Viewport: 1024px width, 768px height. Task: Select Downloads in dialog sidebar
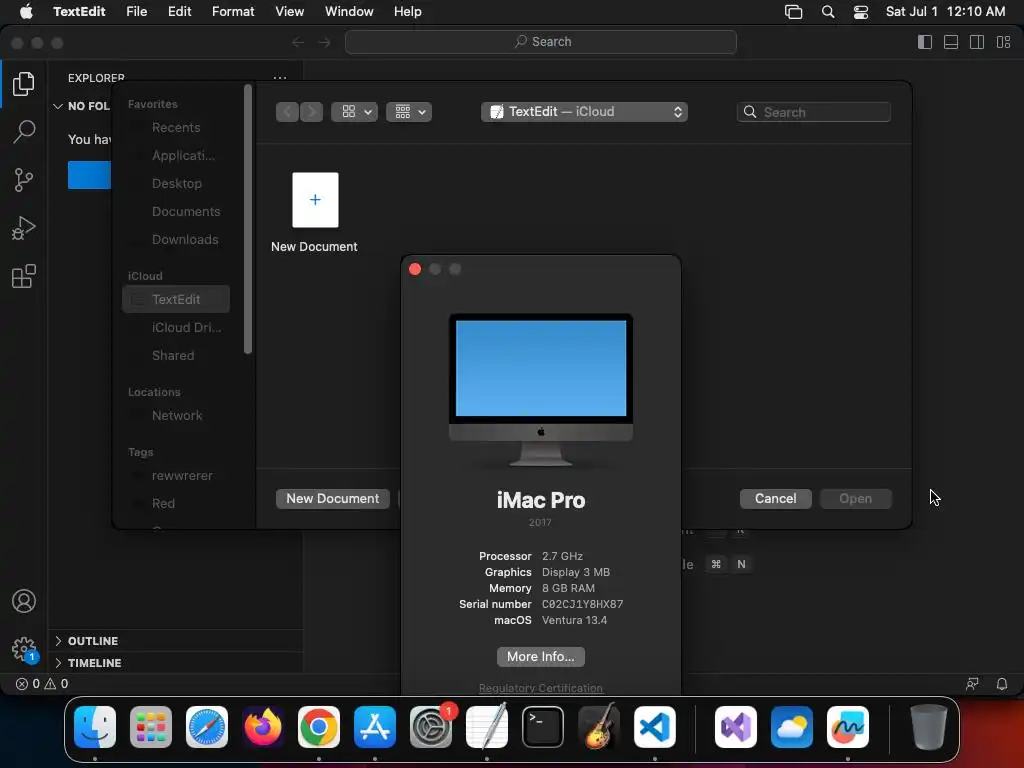pyautogui.click(x=176, y=240)
